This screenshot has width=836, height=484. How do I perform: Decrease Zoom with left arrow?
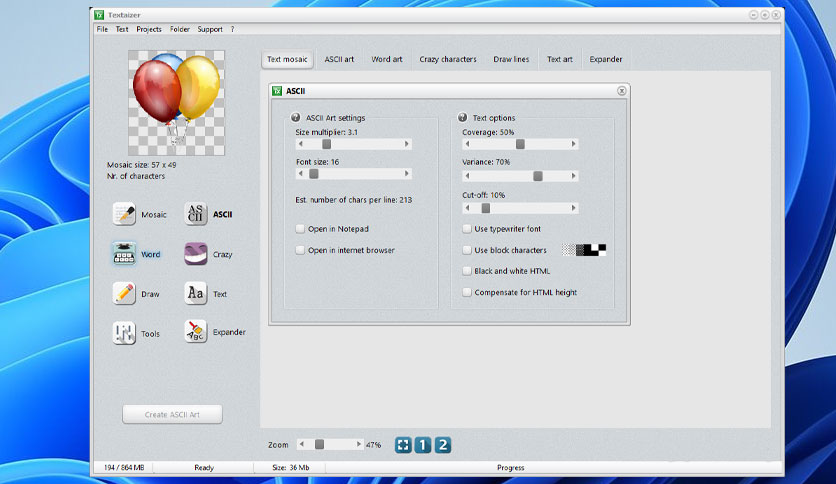click(302, 444)
